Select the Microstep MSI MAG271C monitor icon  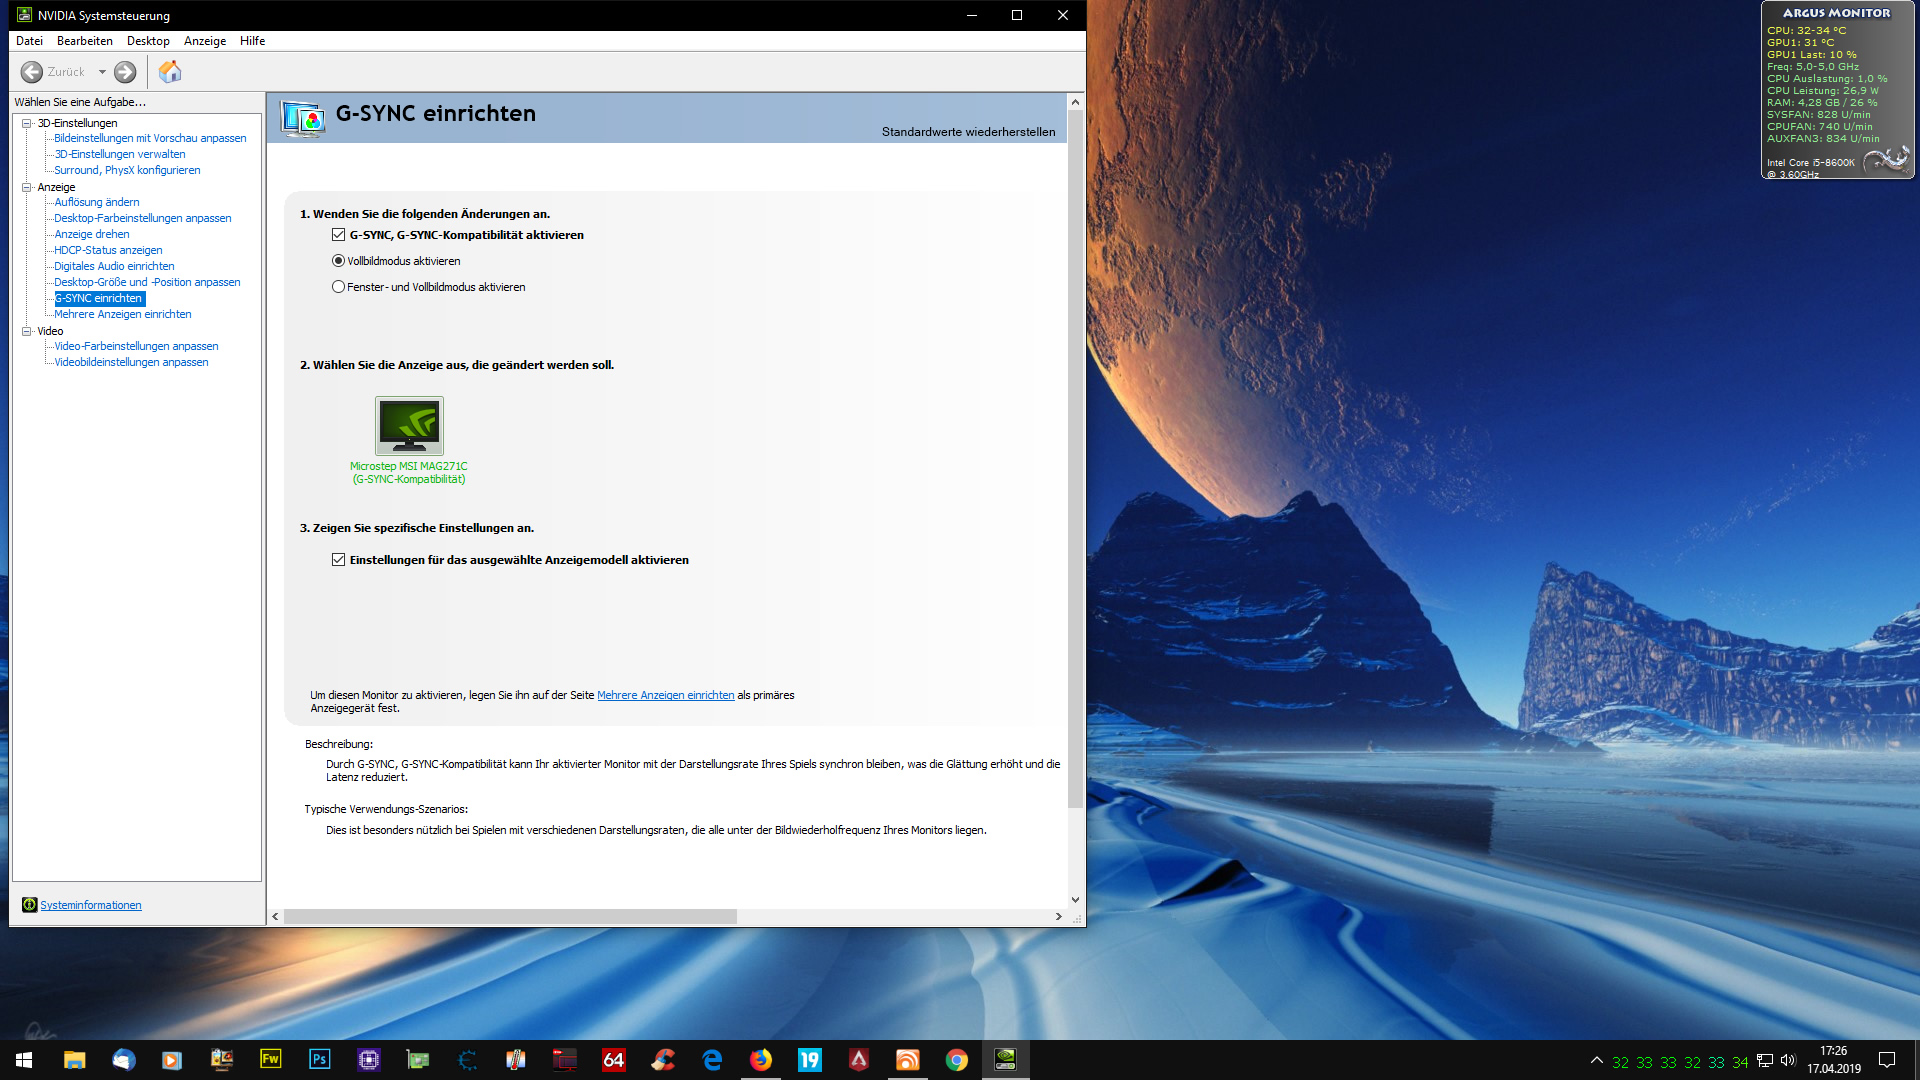[409, 425]
